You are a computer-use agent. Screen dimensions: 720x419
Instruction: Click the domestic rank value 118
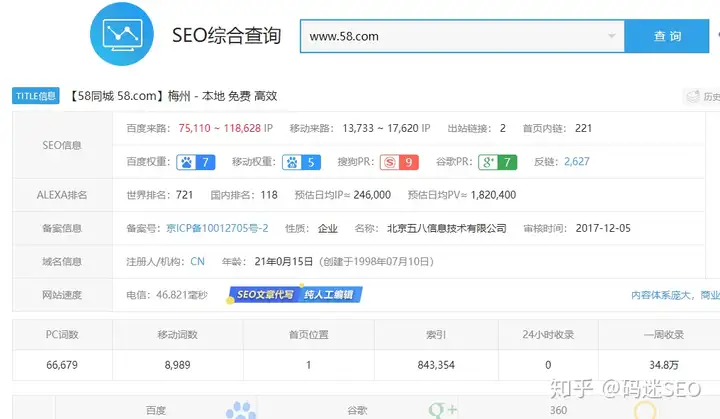coord(269,195)
